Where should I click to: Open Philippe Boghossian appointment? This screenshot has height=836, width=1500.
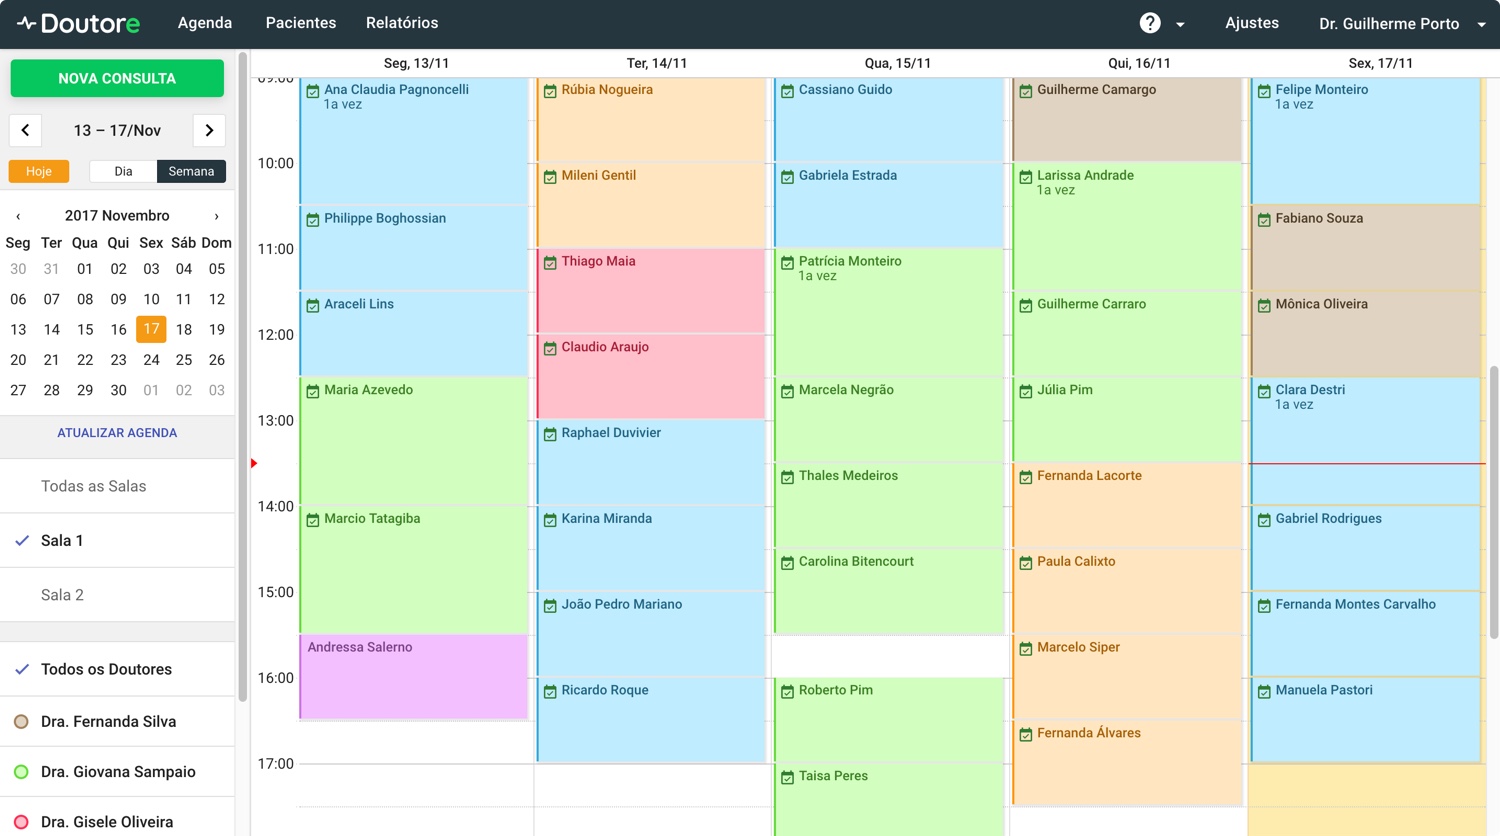tap(414, 248)
